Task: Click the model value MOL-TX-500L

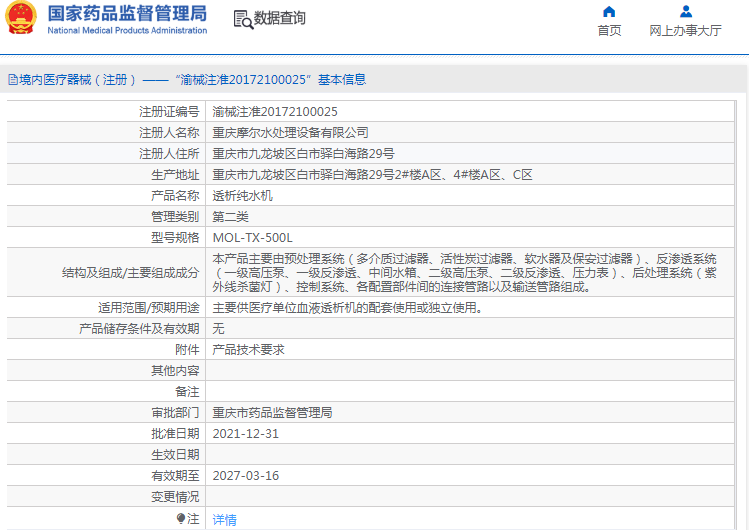Action: pyautogui.click(x=252, y=238)
